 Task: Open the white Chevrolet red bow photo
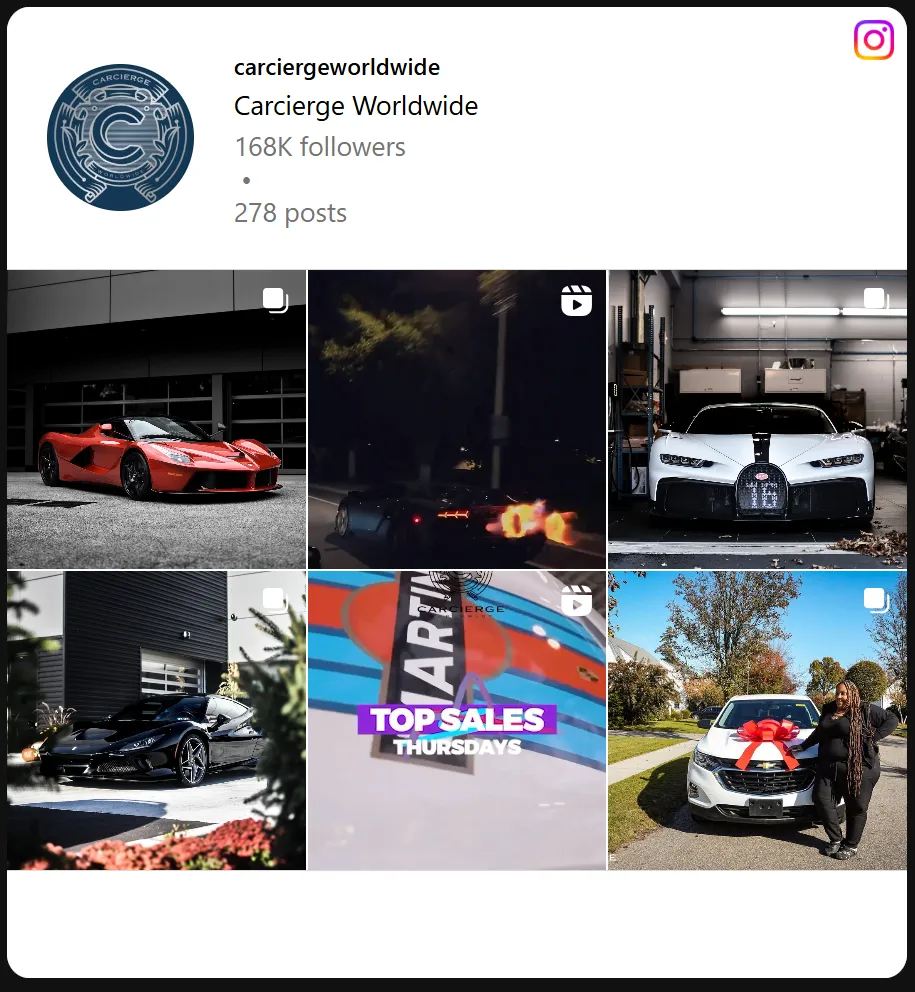pos(757,721)
